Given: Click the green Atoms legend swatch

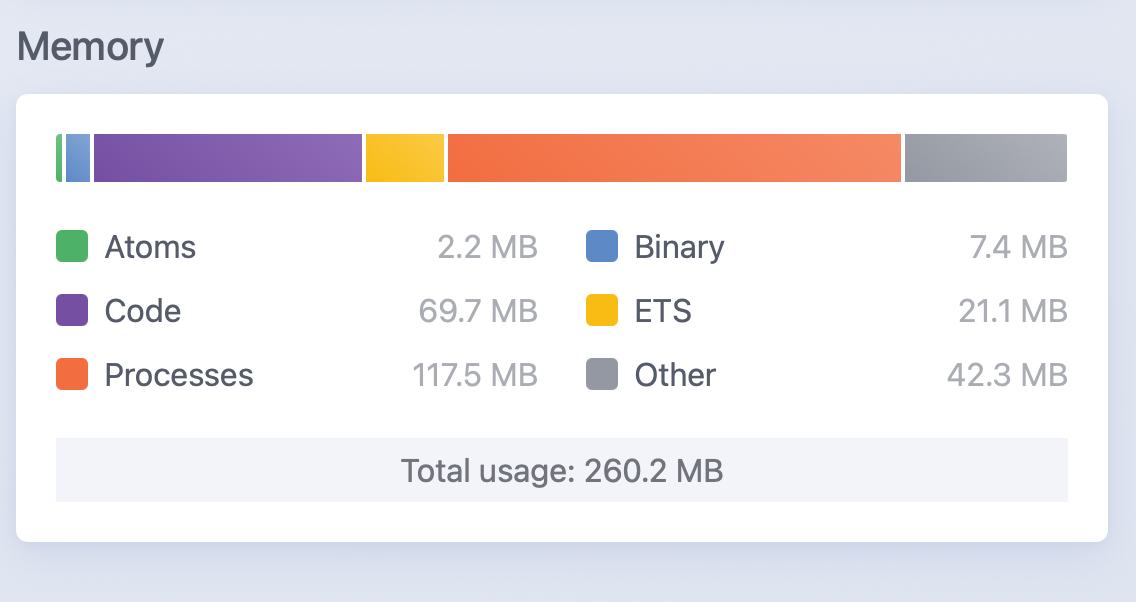Looking at the screenshot, I should 72,246.
